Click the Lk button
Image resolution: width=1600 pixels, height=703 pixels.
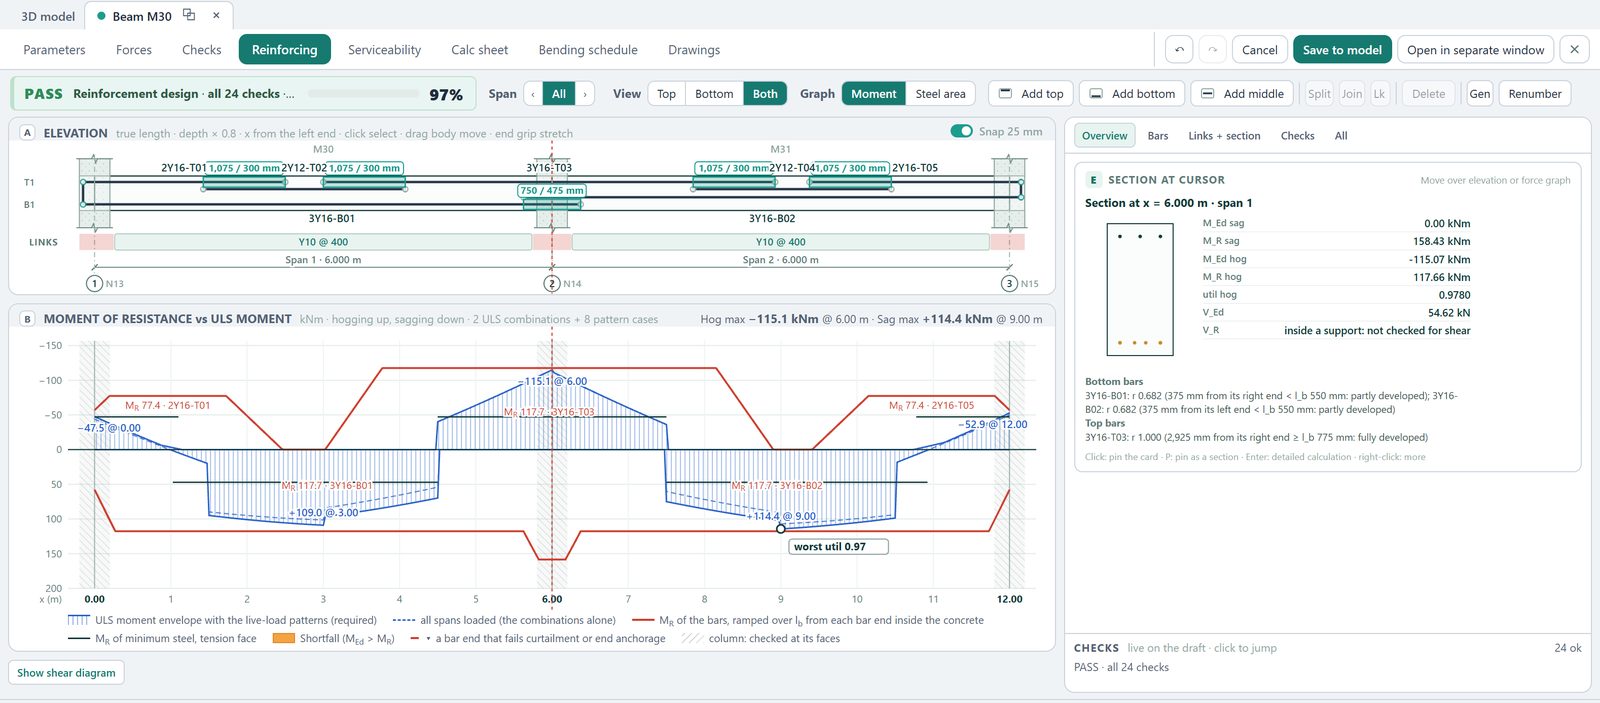(1379, 94)
